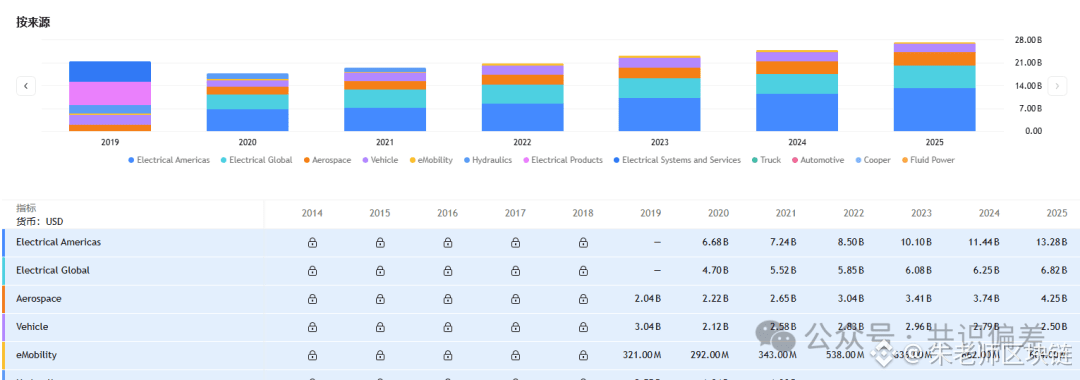Click lock icon for Aerospace 2018
This screenshot has width=1080, height=380.
(583, 299)
